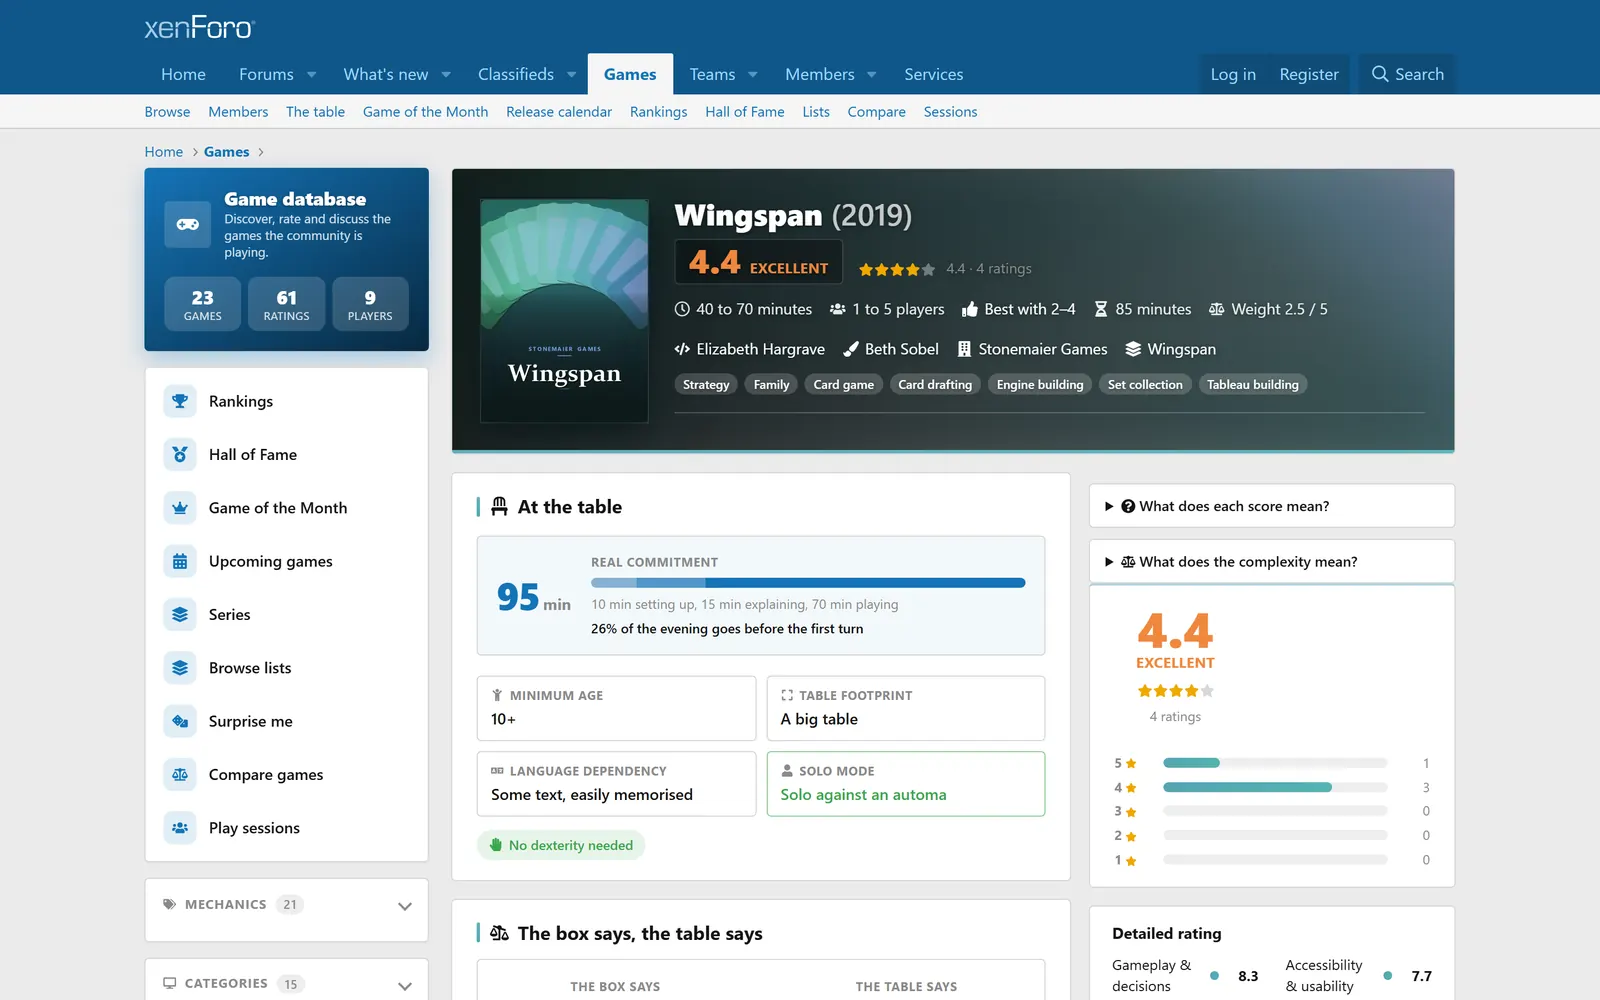Click the layers icon beside Wingspan series
Image resolution: width=1600 pixels, height=1000 pixels.
(x=1133, y=349)
